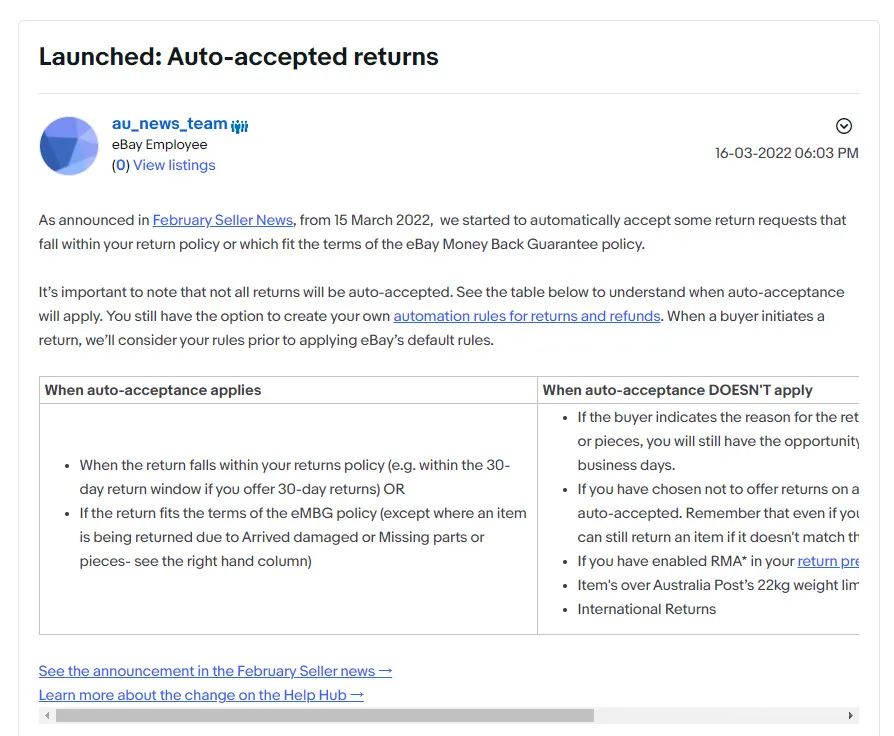Click the (0) feedback score link
Viewport: 894px width, 736px height.
pos(120,165)
